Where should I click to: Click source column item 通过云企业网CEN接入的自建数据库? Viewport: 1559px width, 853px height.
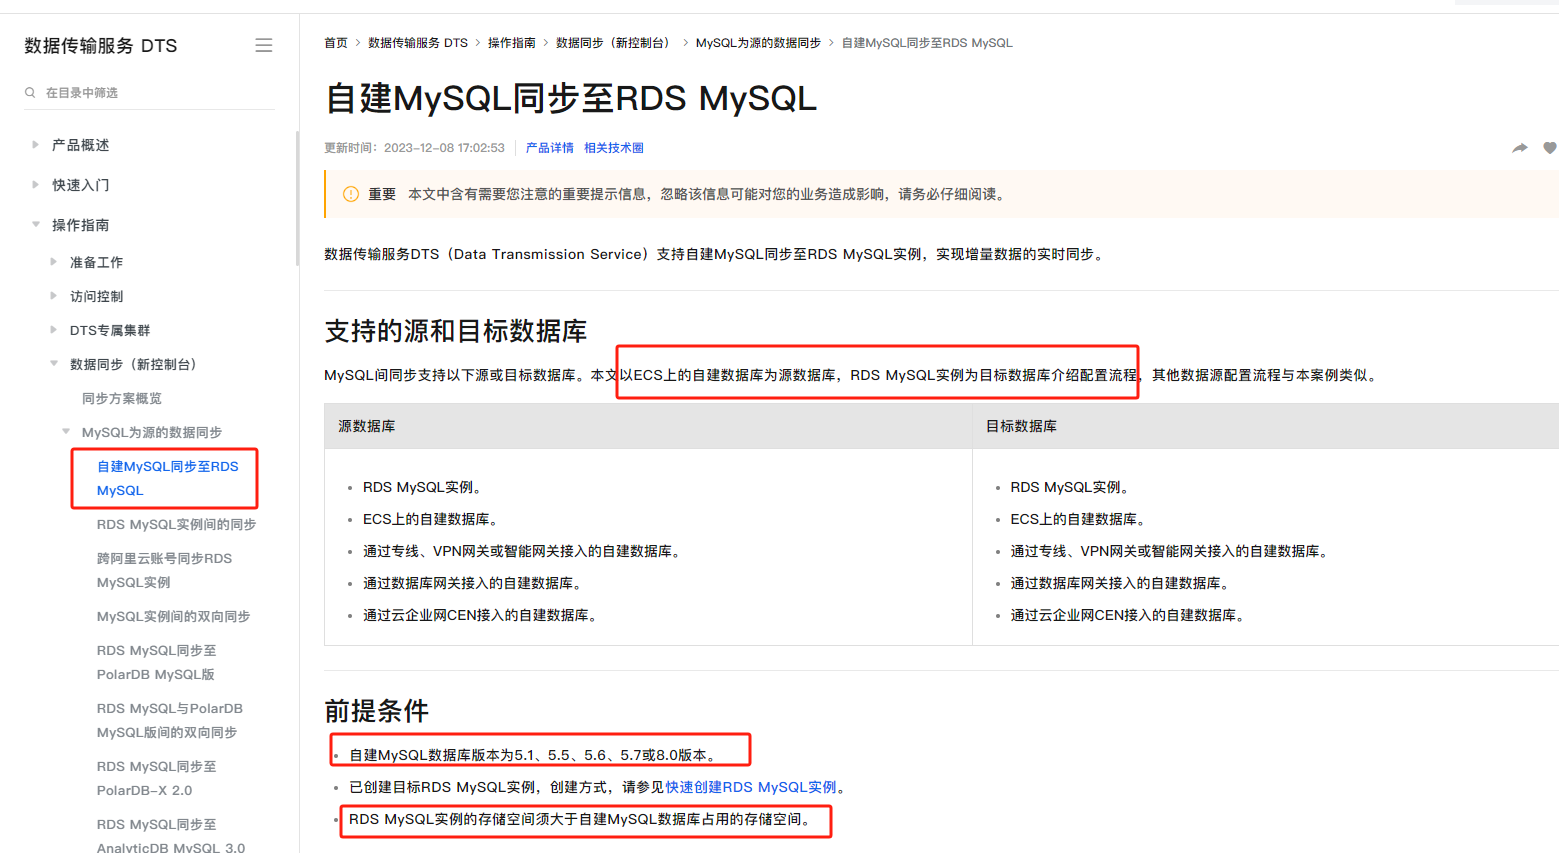coord(480,615)
